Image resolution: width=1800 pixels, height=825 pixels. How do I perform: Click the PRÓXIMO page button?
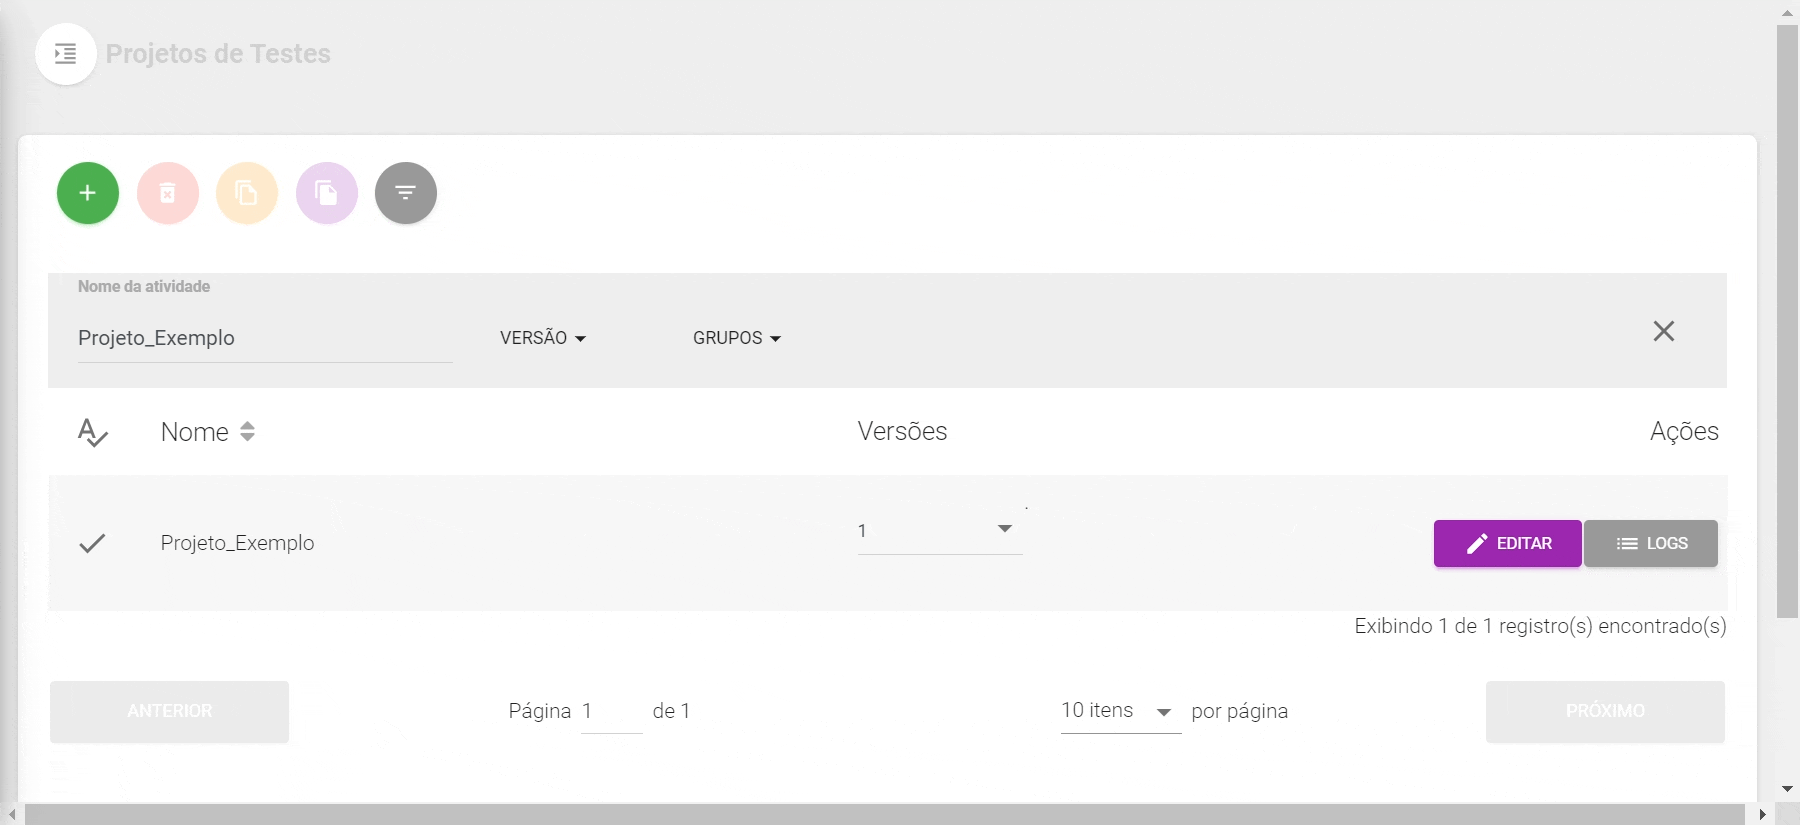coord(1604,711)
